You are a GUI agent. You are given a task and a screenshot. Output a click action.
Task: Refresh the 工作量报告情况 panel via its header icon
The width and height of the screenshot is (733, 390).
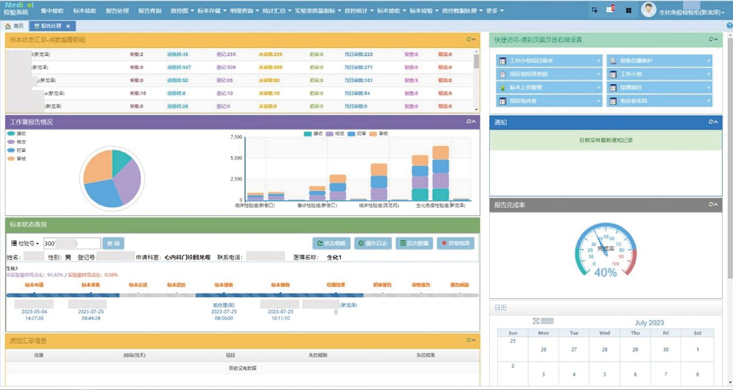click(469, 122)
